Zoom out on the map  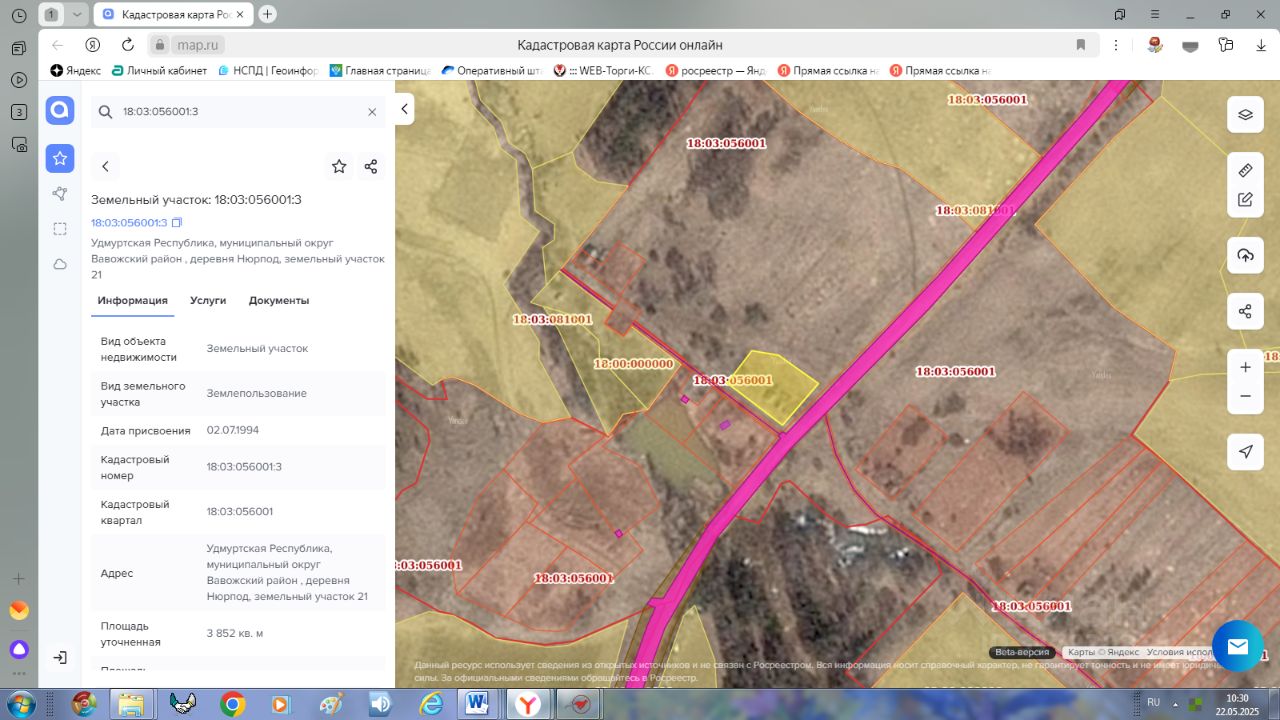(1245, 396)
